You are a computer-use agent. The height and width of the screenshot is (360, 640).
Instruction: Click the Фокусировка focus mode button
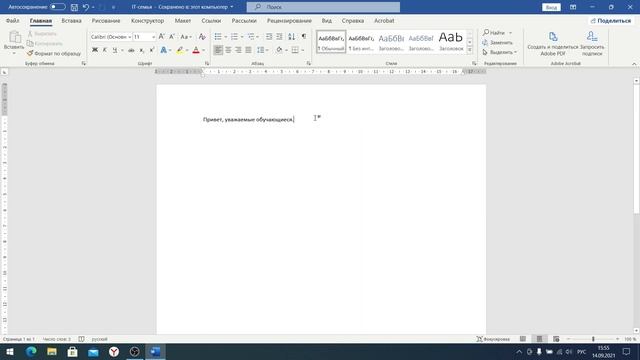click(493, 339)
